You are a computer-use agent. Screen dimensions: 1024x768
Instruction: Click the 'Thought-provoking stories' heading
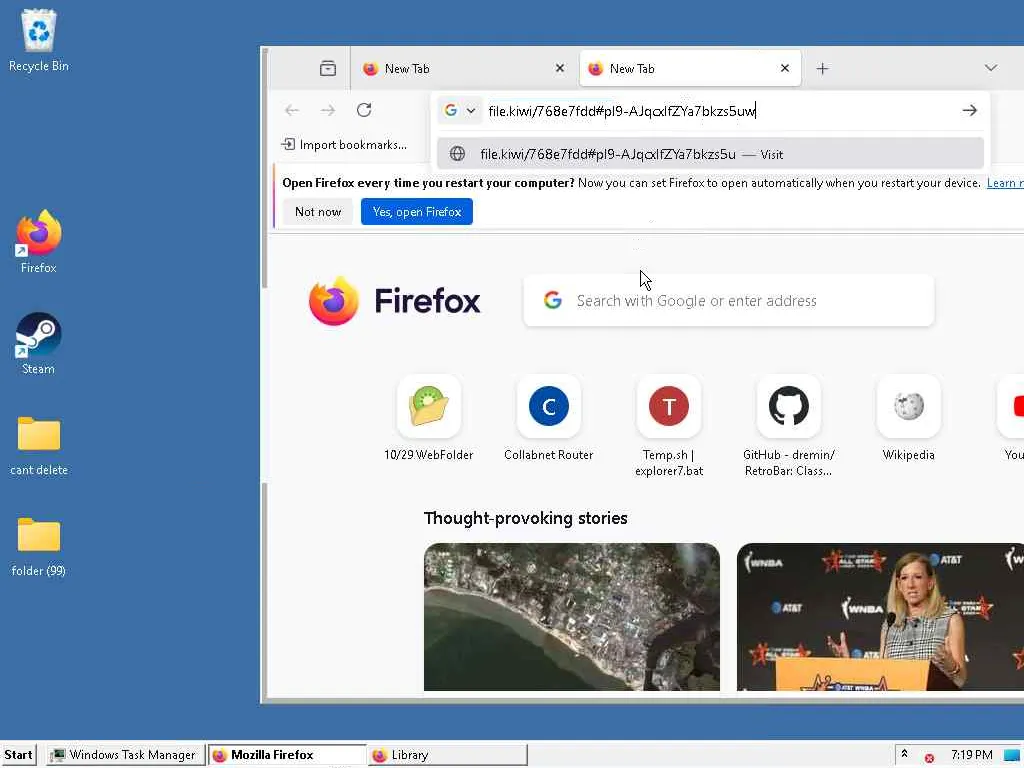526,518
